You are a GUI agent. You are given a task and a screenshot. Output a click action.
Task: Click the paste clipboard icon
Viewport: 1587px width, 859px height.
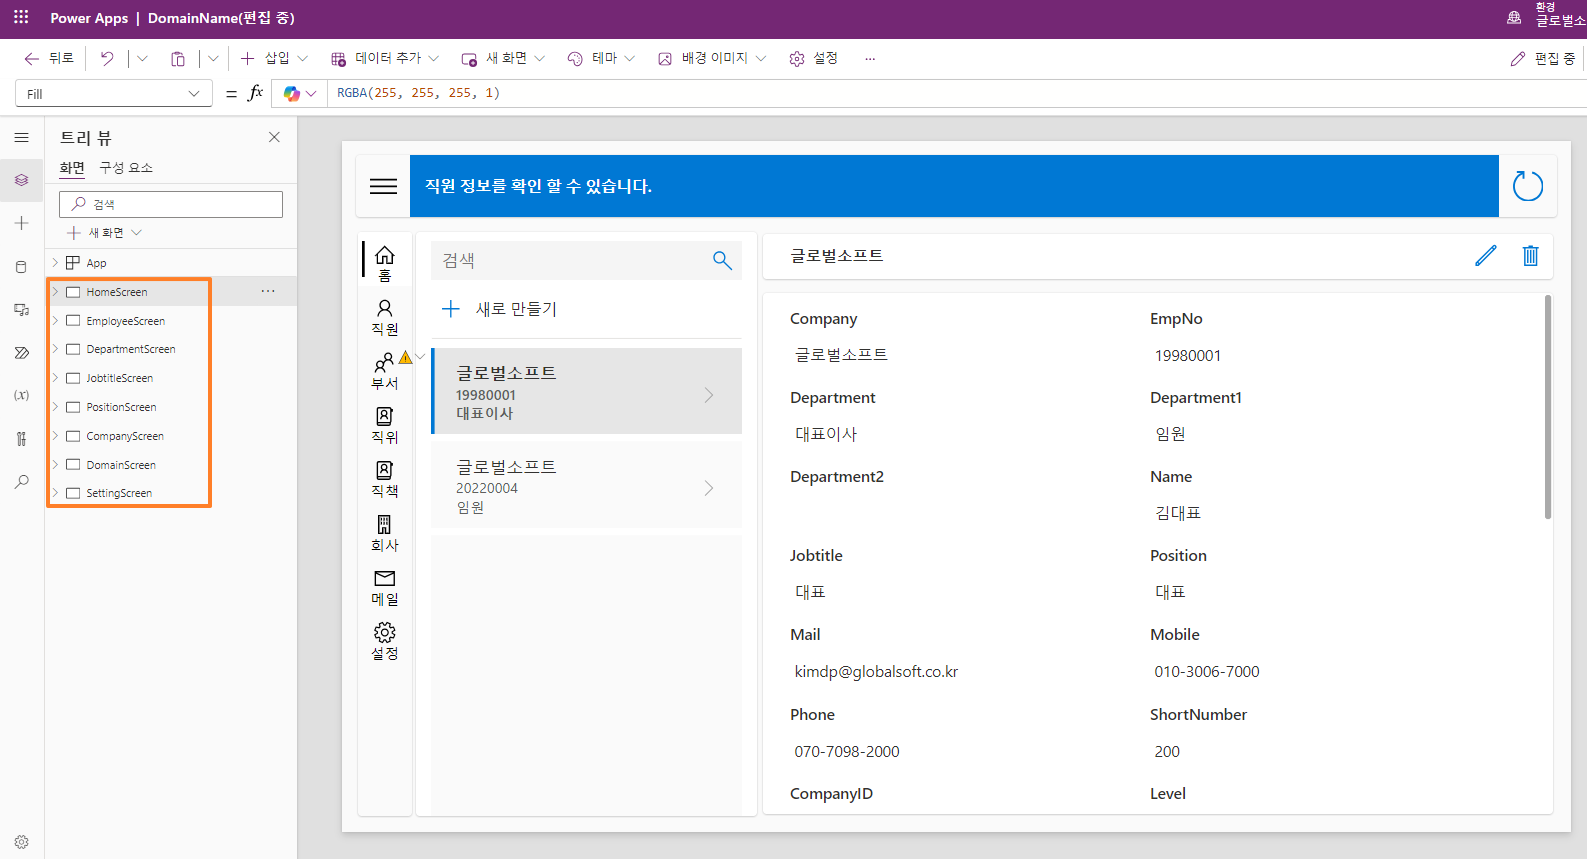pyautogui.click(x=178, y=58)
